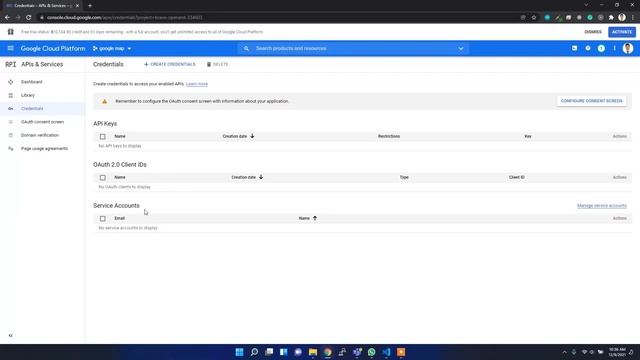
Task: Open Dashboard in sidebar
Action: coord(31,82)
